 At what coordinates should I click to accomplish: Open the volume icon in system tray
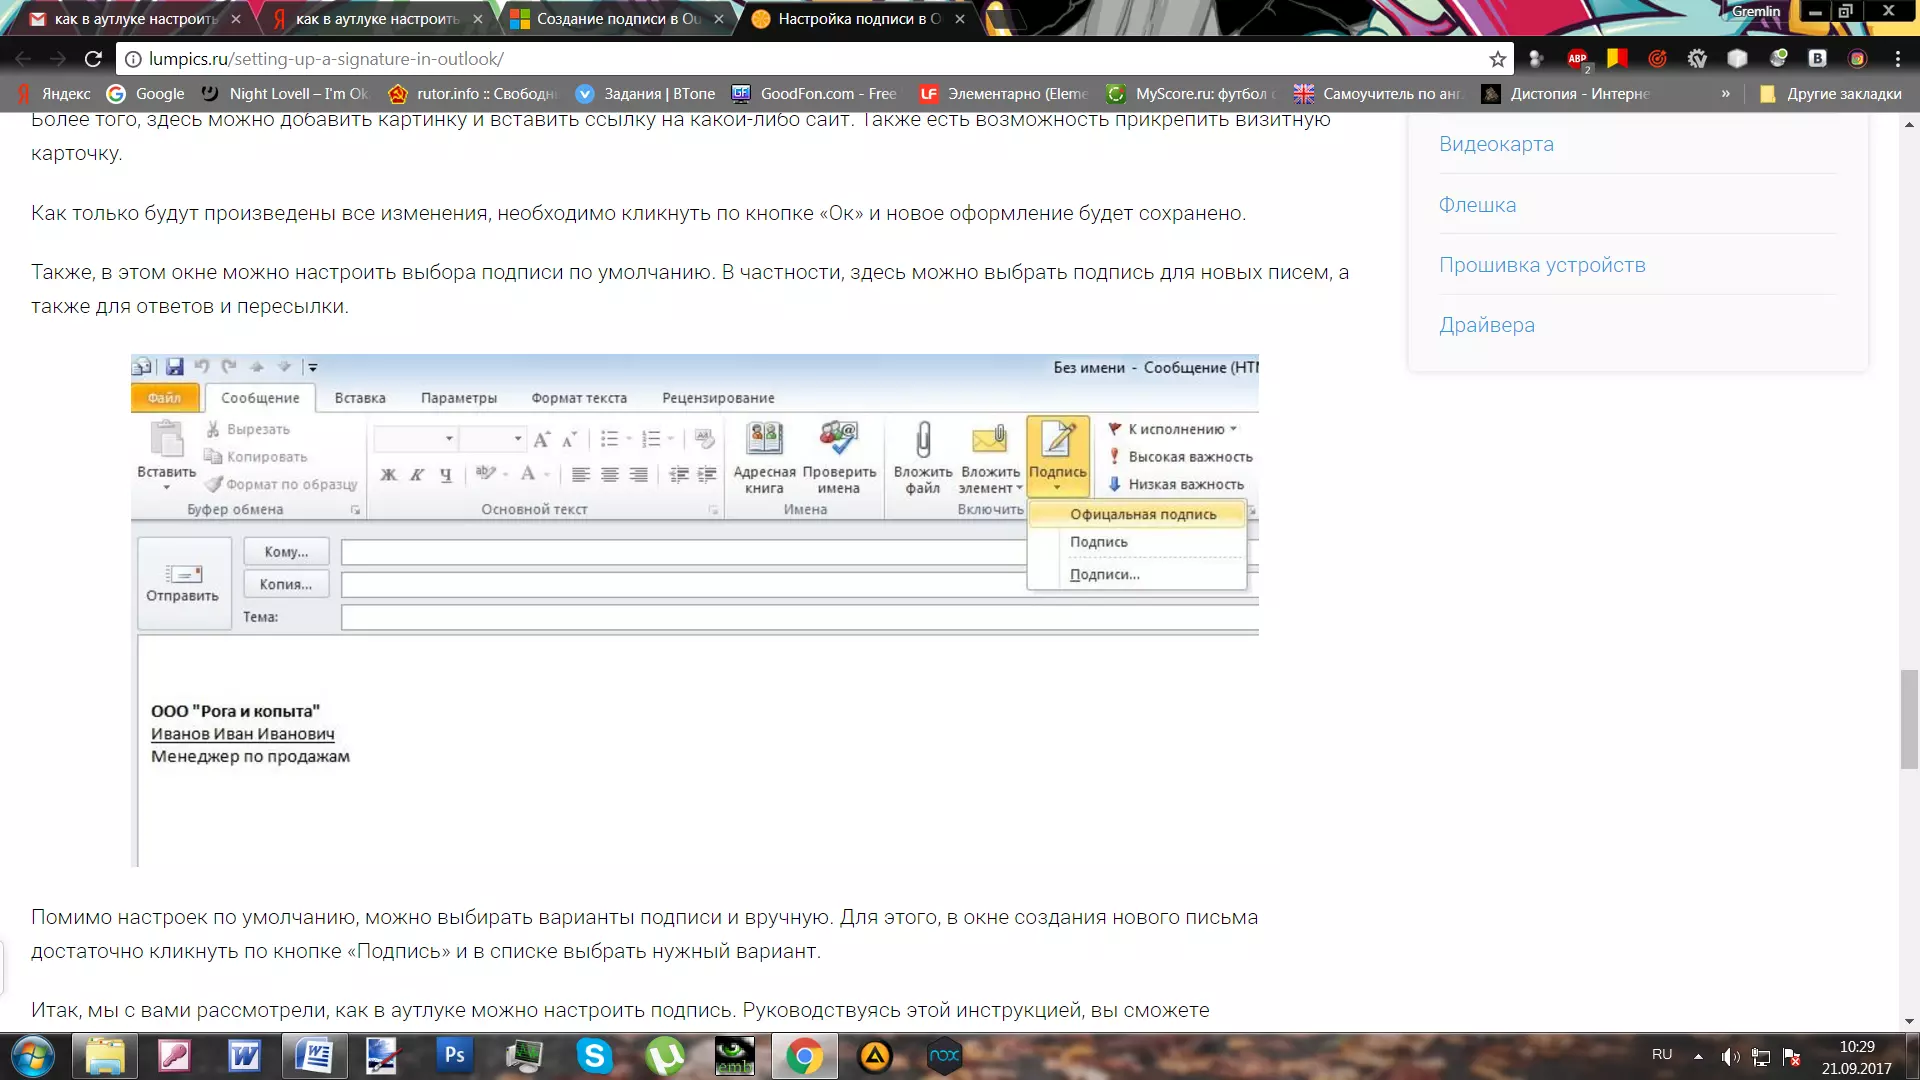1729,1056
